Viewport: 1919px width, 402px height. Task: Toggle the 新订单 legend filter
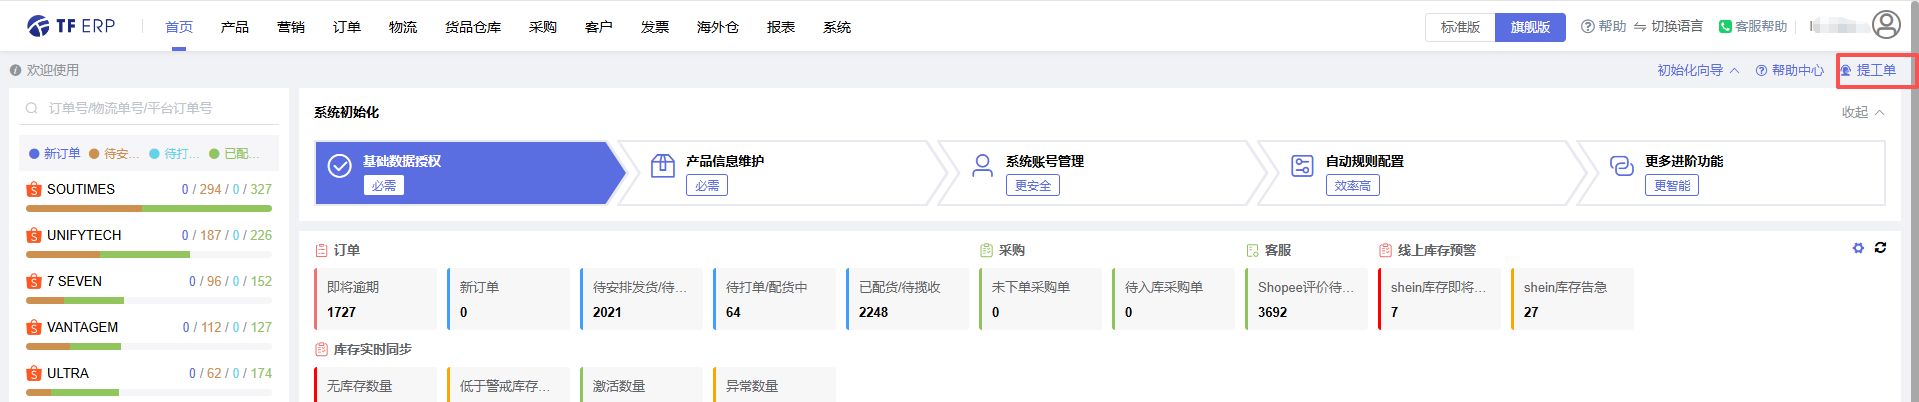pyautogui.click(x=55, y=153)
